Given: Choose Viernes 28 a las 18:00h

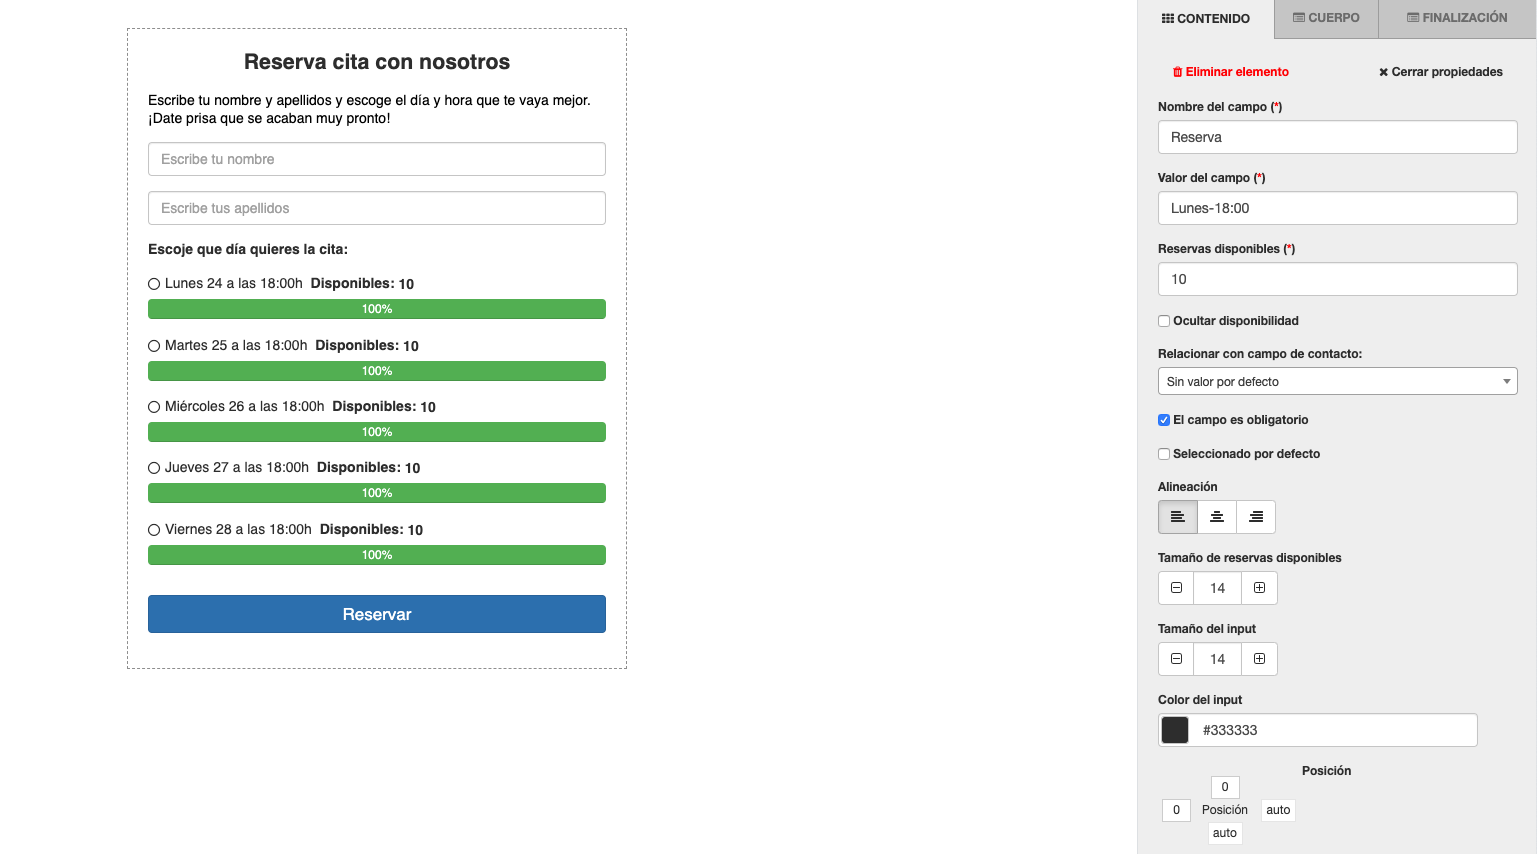Looking at the screenshot, I should tap(154, 530).
